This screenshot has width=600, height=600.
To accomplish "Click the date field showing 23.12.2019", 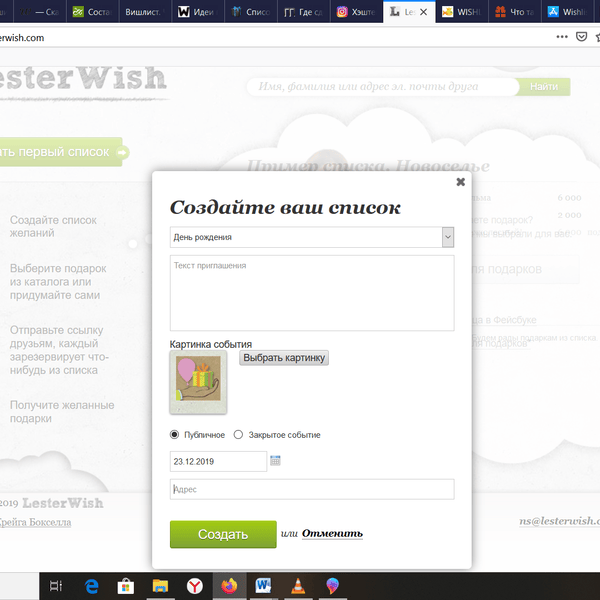I will point(218,461).
